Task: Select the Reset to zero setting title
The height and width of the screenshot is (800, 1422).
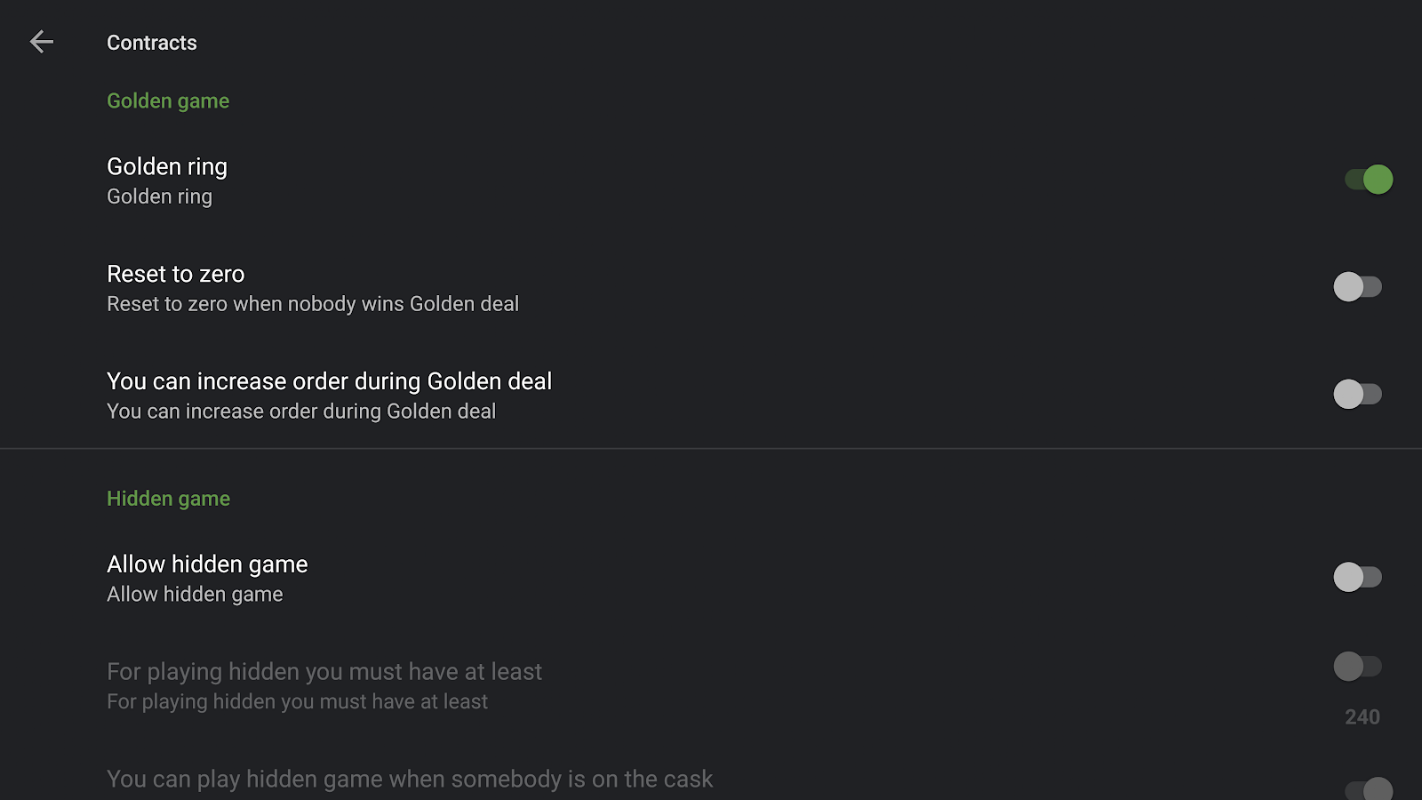Action: (176, 274)
